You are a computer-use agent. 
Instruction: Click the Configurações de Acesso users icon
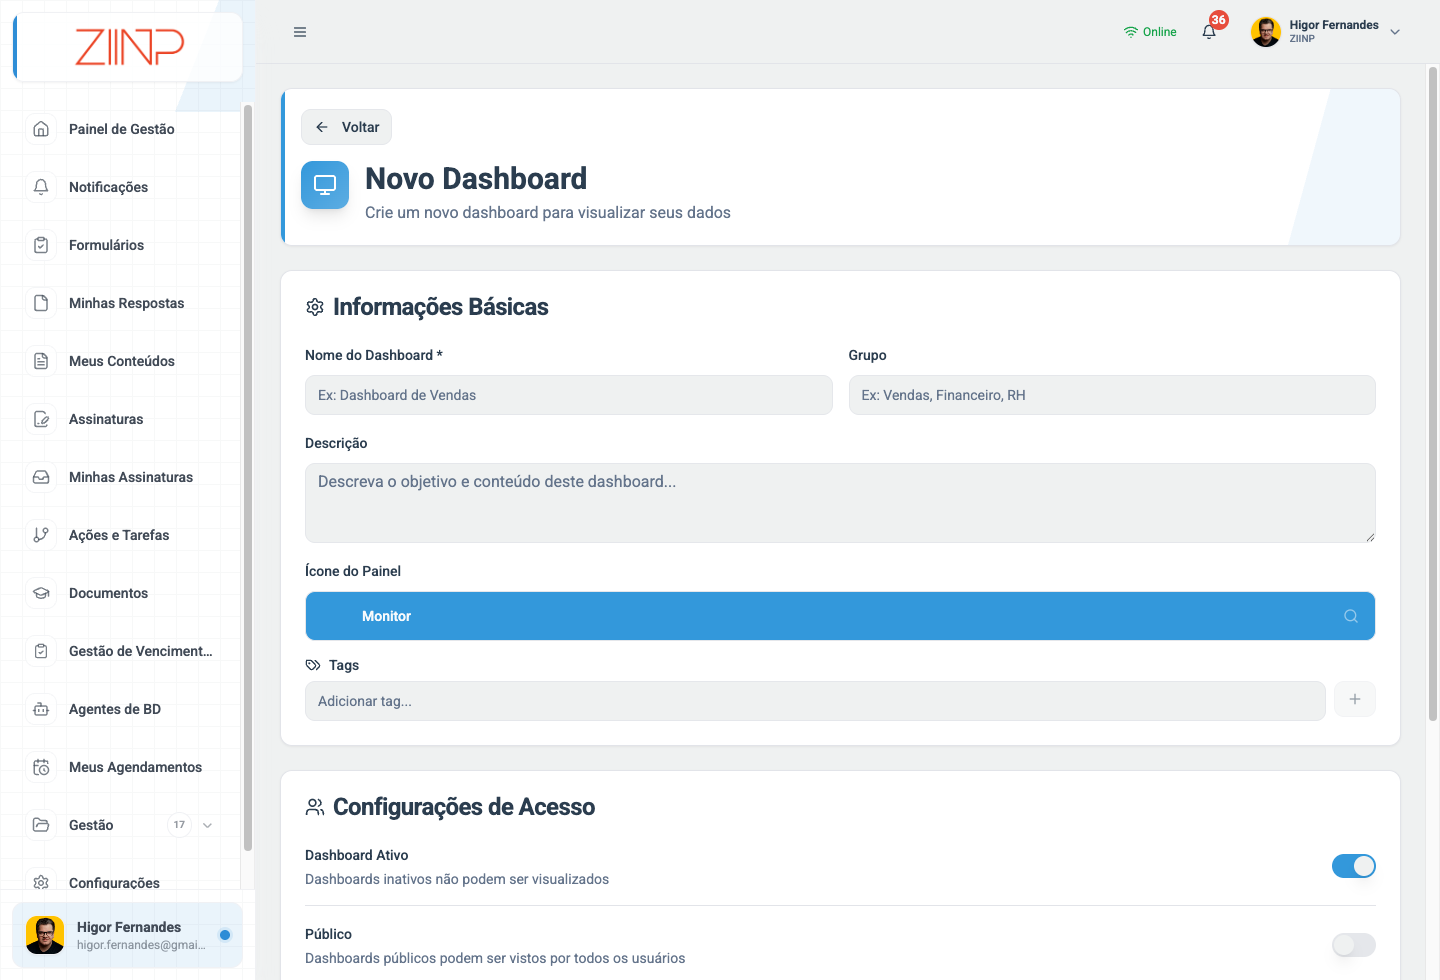(315, 807)
